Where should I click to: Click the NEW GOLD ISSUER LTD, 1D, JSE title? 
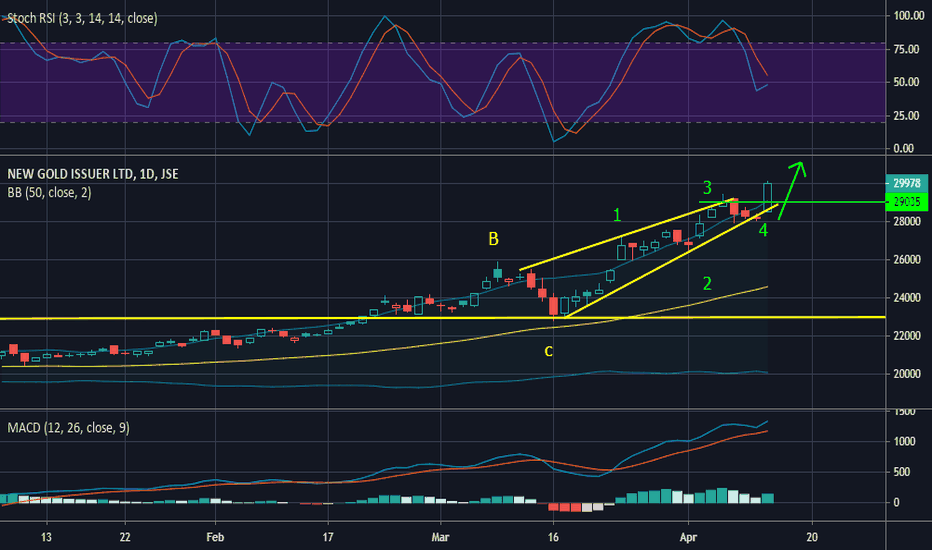[x=93, y=174]
